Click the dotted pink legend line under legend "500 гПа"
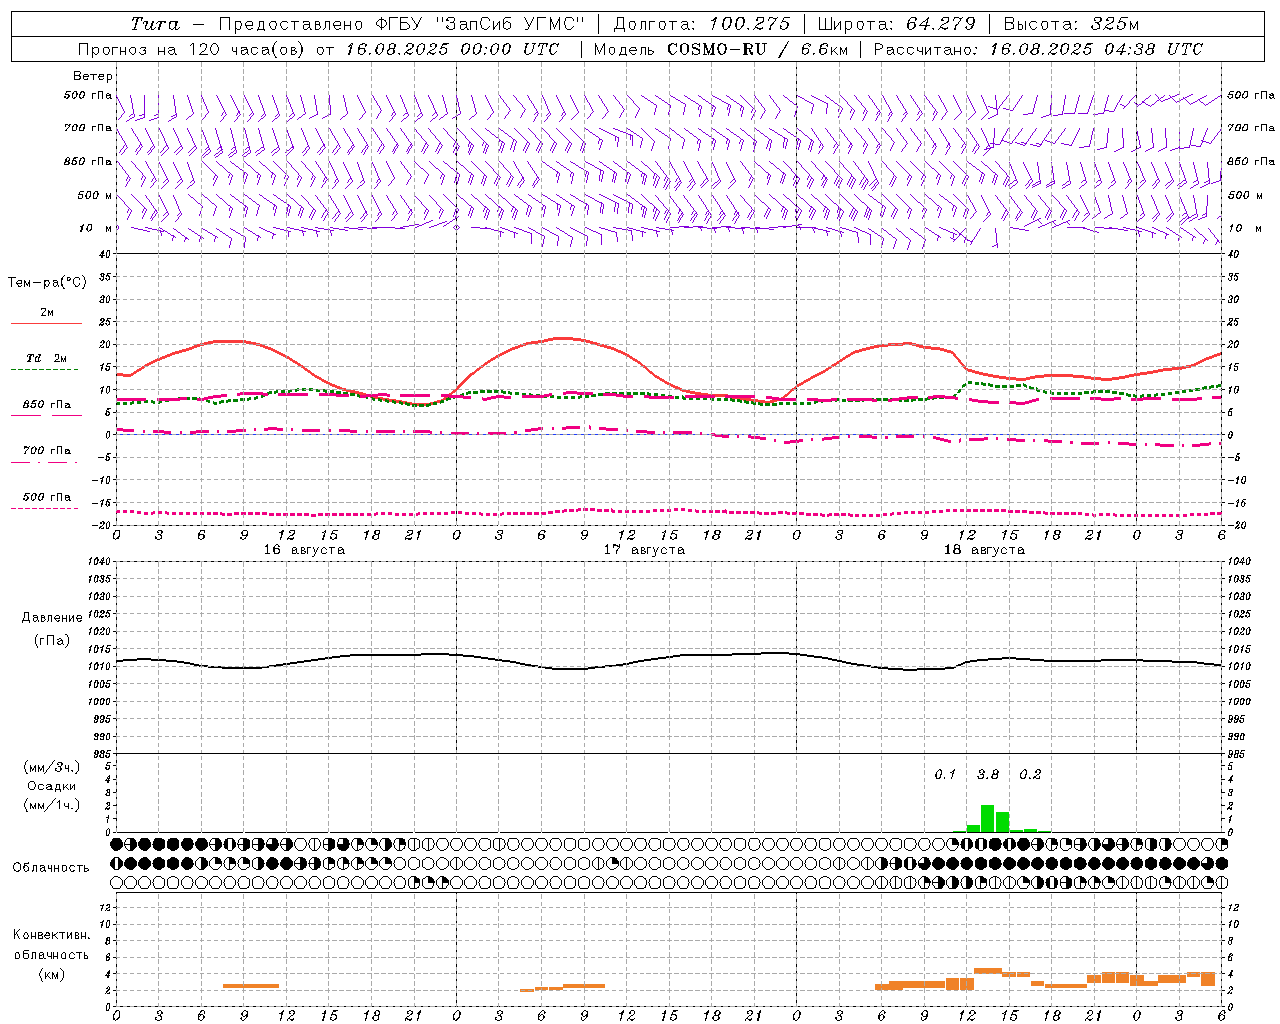This screenshot has width=1280, height=1024. (x=44, y=508)
